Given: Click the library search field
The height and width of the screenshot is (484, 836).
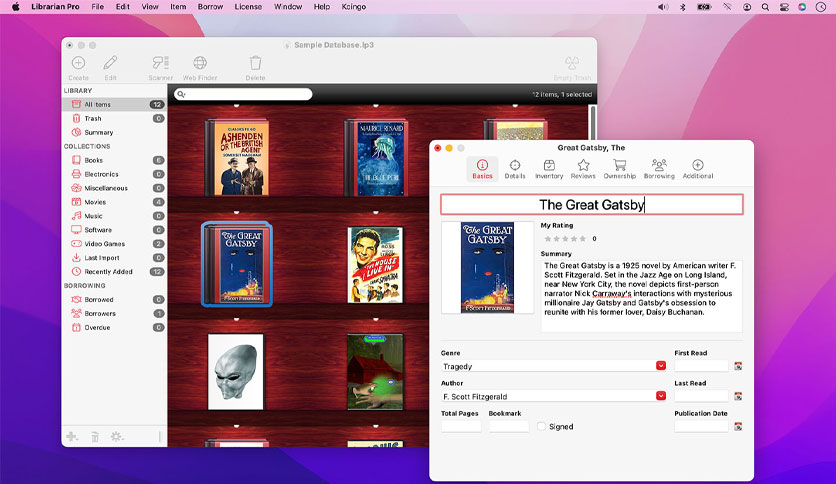Looking at the screenshot, I should [x=243, y=94].
